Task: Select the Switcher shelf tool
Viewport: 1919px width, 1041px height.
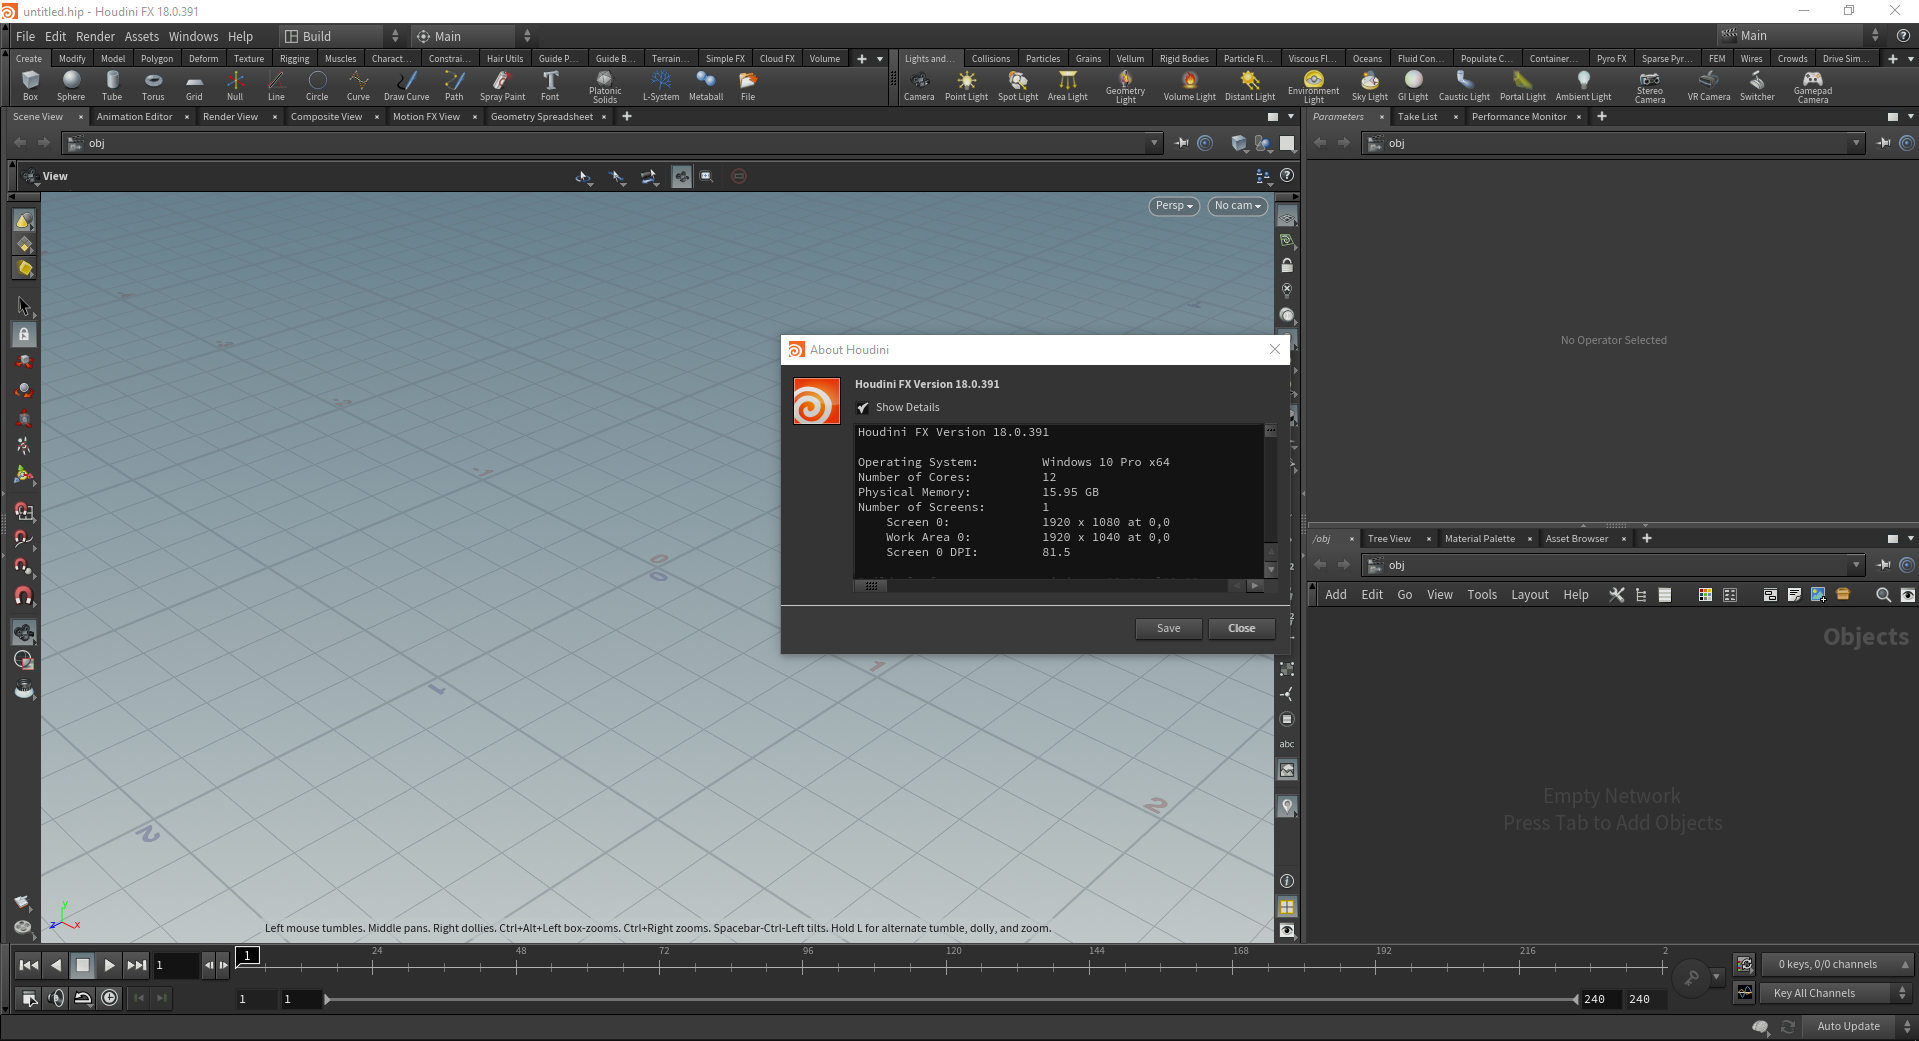Action: [x=1757, y=85]
